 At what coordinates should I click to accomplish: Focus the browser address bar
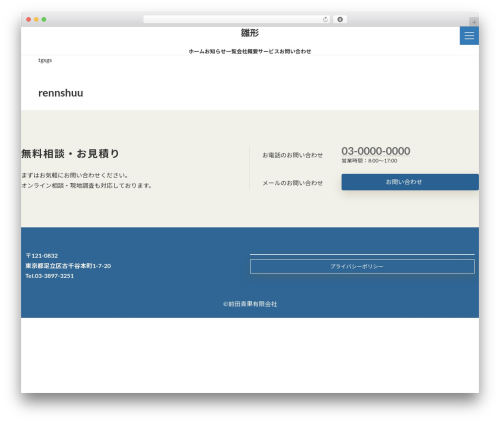[236, 20]
